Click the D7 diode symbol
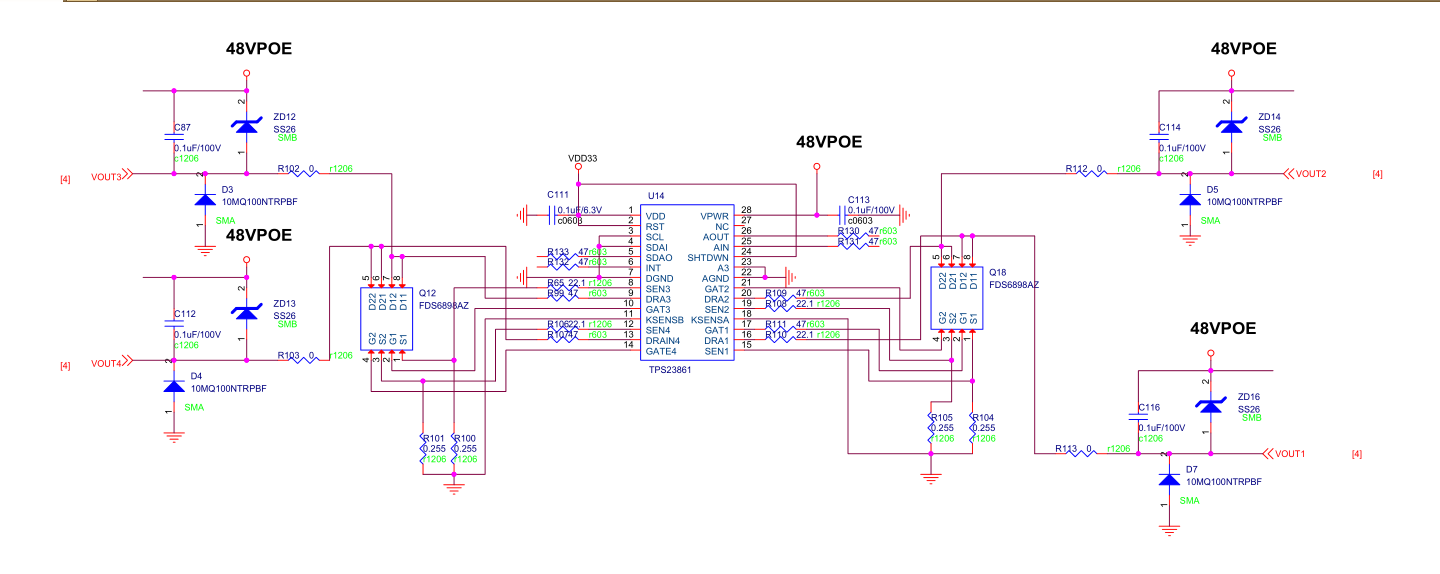Screen dimensions: 1440x574 click(1169, 478)
